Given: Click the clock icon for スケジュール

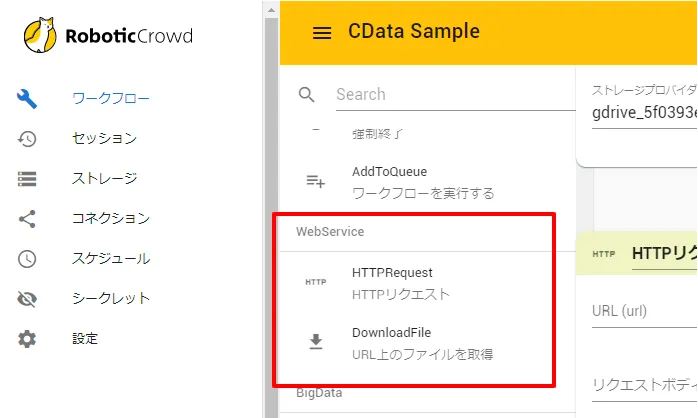Looking at the screenshot, I should coord(28,258).
